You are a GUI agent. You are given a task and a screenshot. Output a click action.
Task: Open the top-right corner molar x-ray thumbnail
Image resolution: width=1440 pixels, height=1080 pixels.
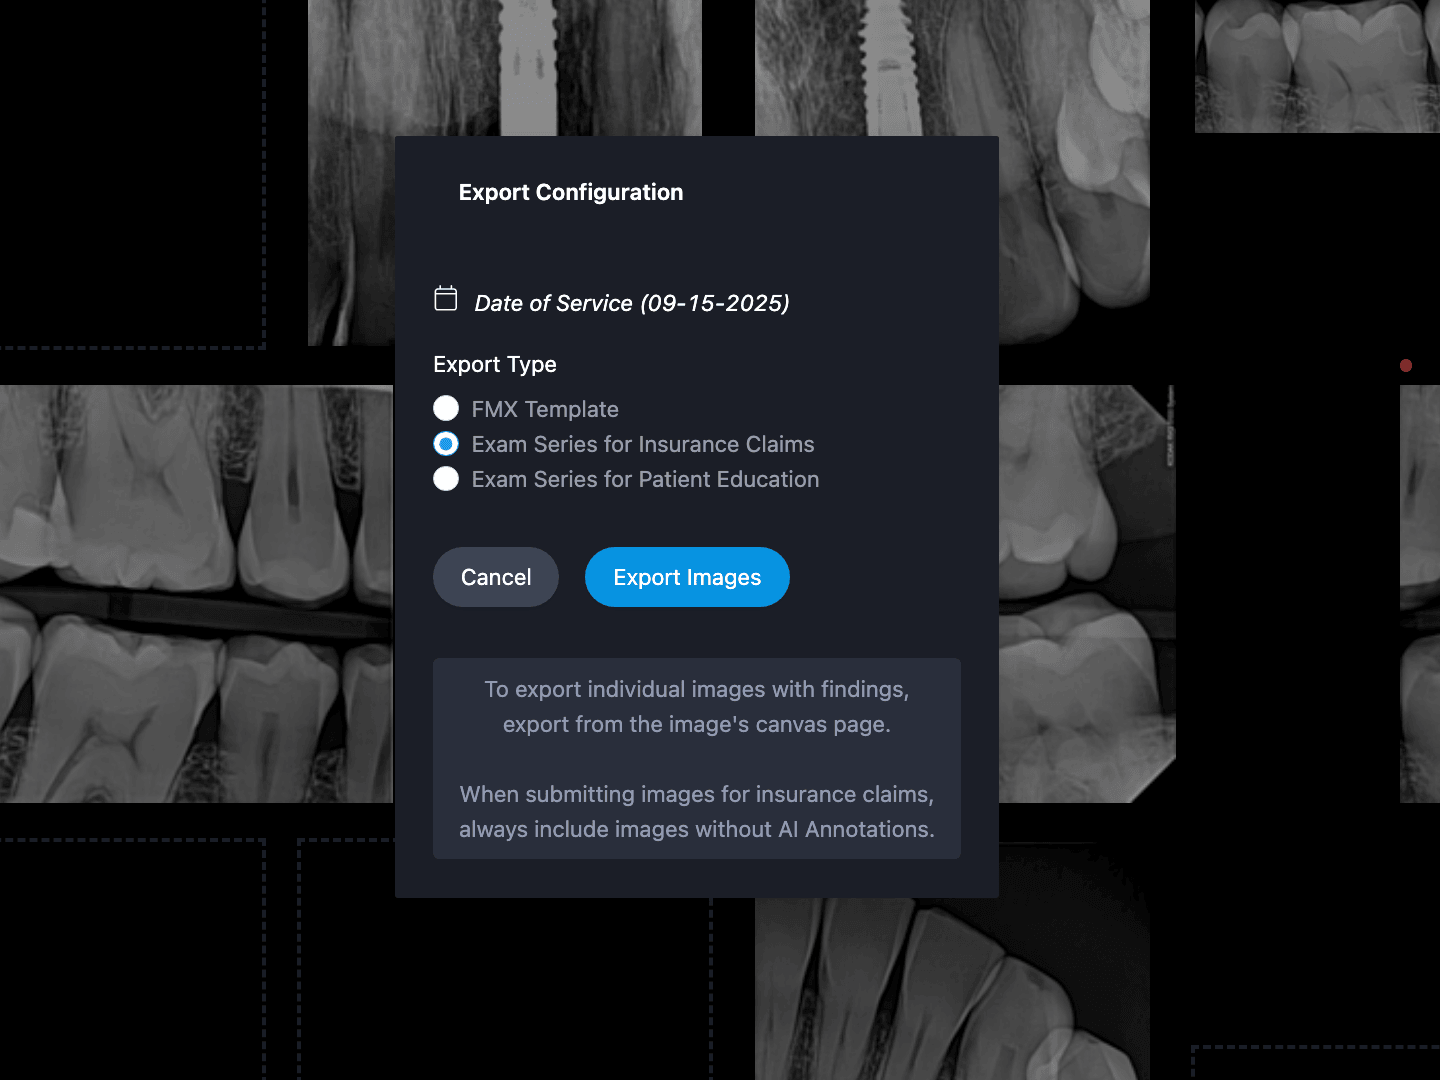pyautogui.click(x=1317, y=66)
